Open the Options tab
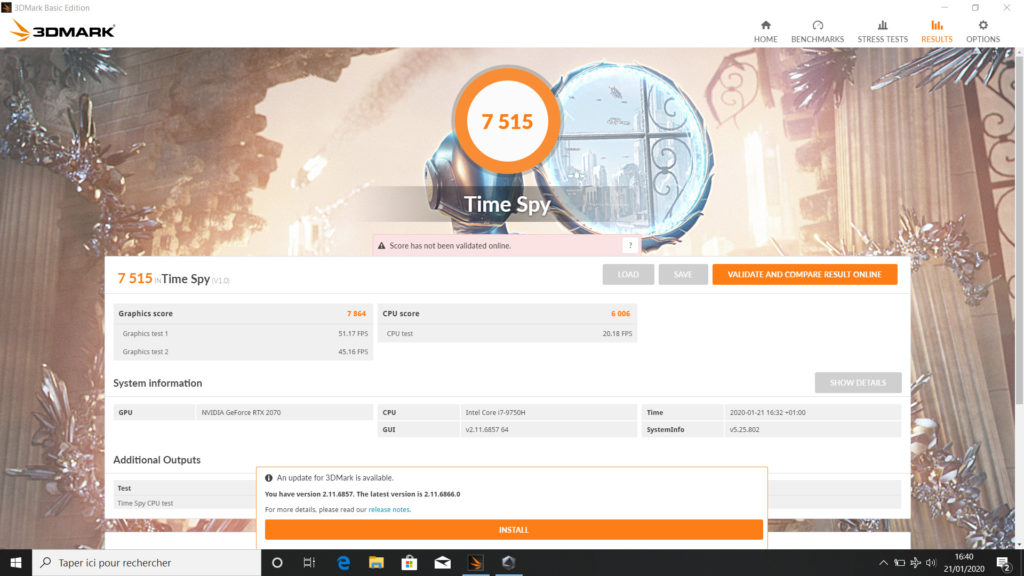The width and height of the screenshot is (1024, 576). [x=982, y=31]
